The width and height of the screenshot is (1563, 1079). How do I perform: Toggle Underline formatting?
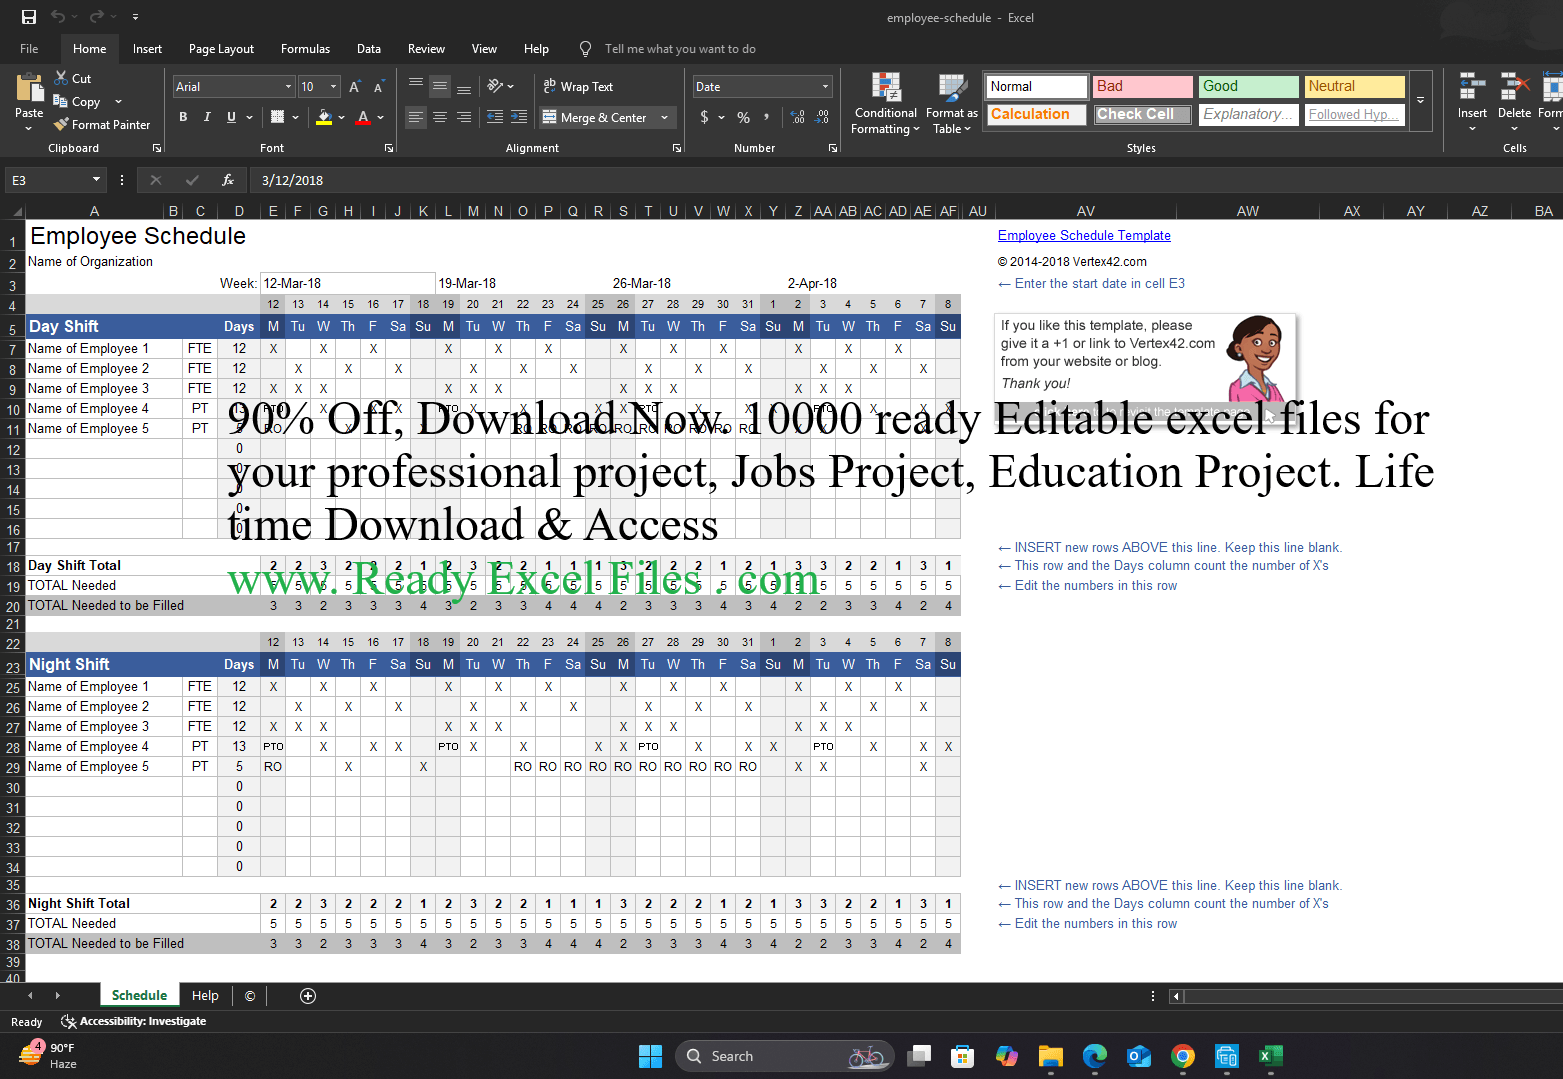231,117
